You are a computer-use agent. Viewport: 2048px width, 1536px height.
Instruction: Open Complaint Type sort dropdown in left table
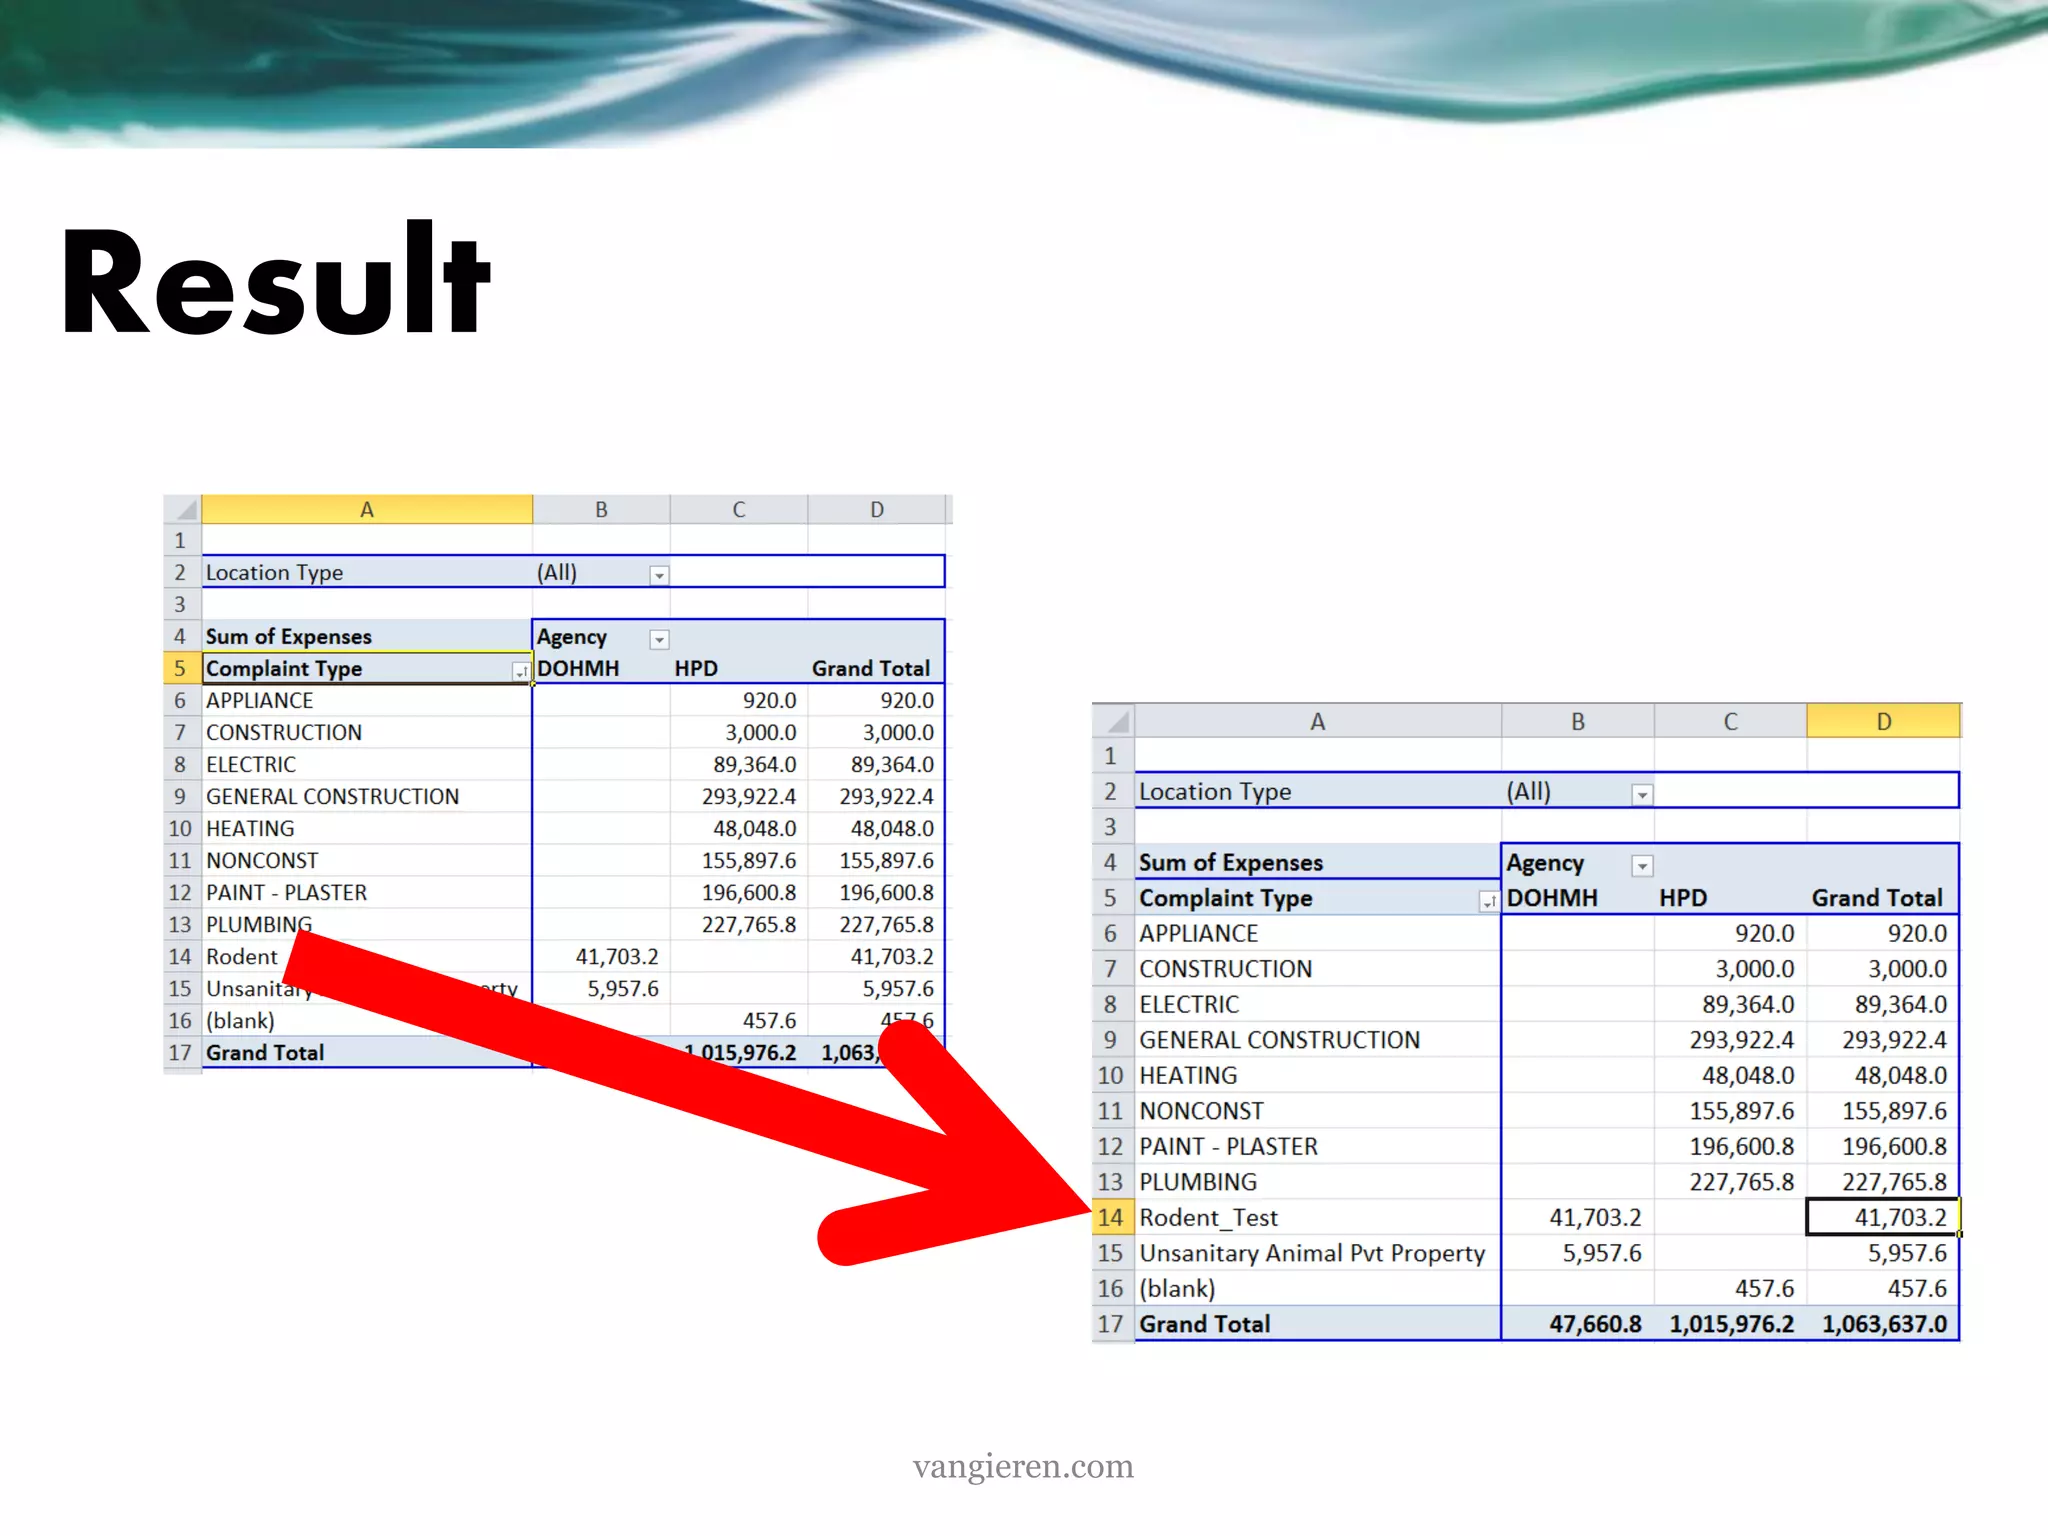pos(520,671)
